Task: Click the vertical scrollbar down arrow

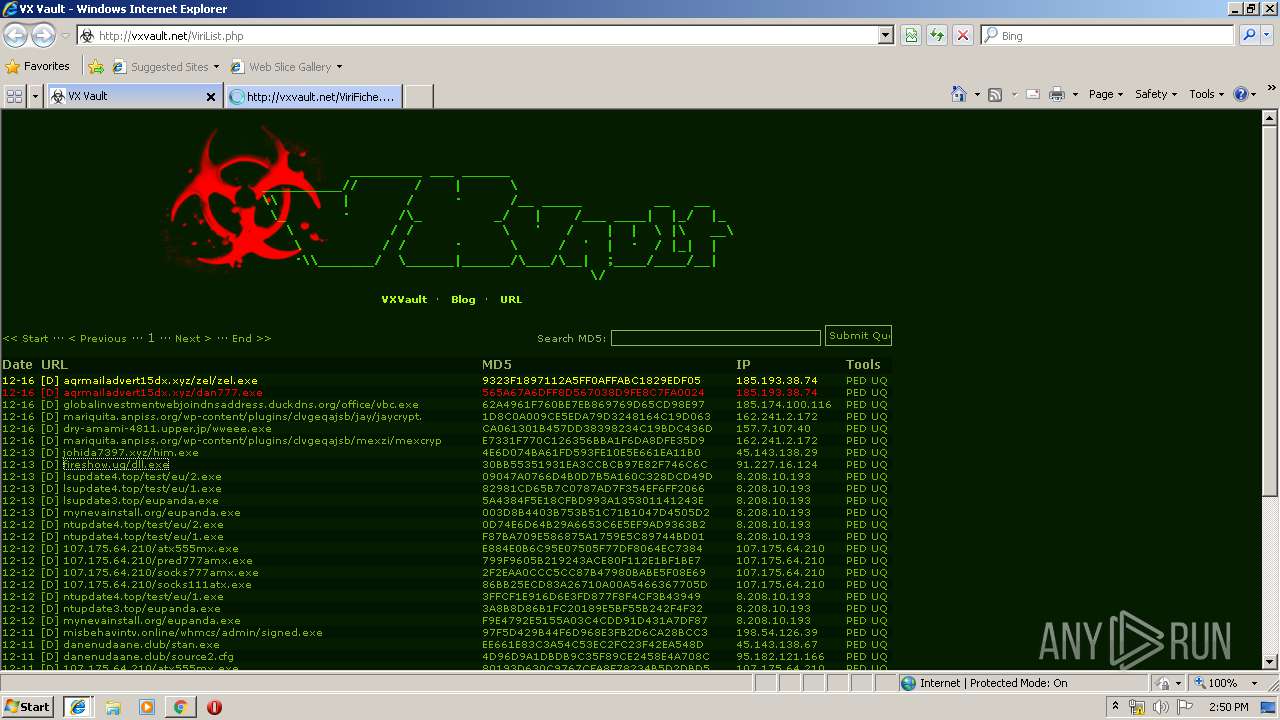Action: (x=1271, y=662)
